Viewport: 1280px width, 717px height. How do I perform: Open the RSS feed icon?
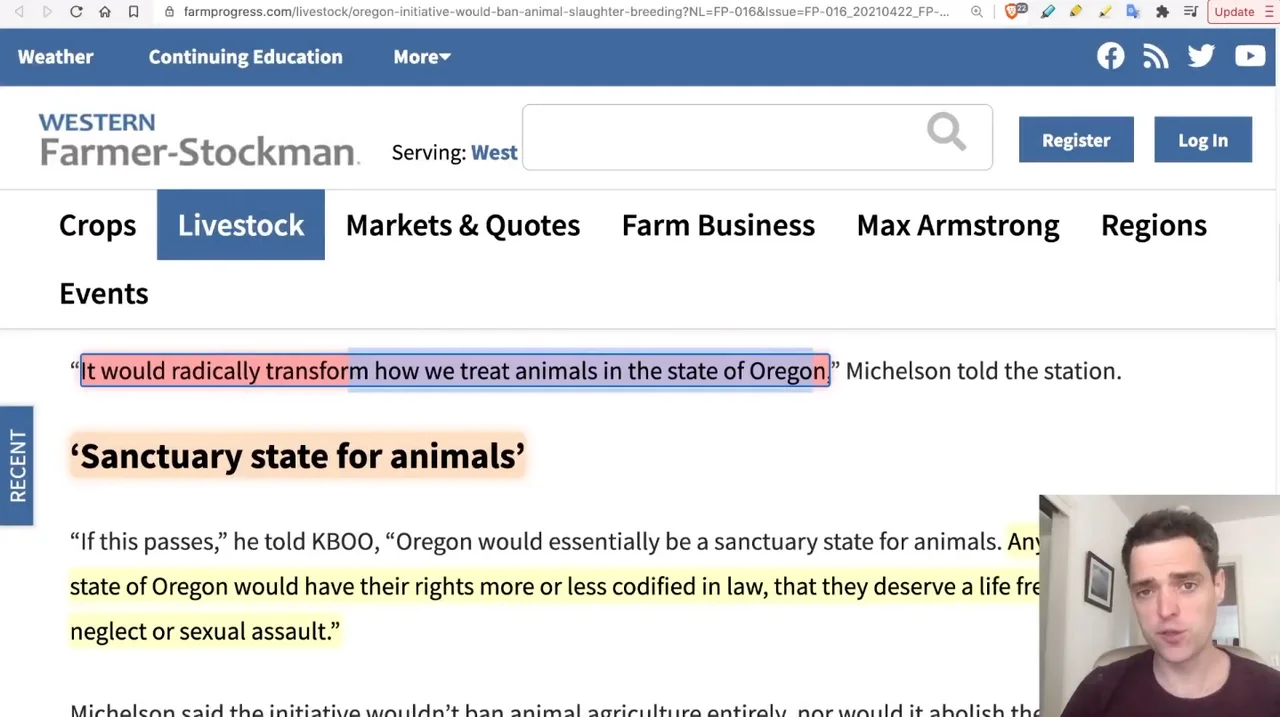pyautogui.click(x=1155, y=56)
